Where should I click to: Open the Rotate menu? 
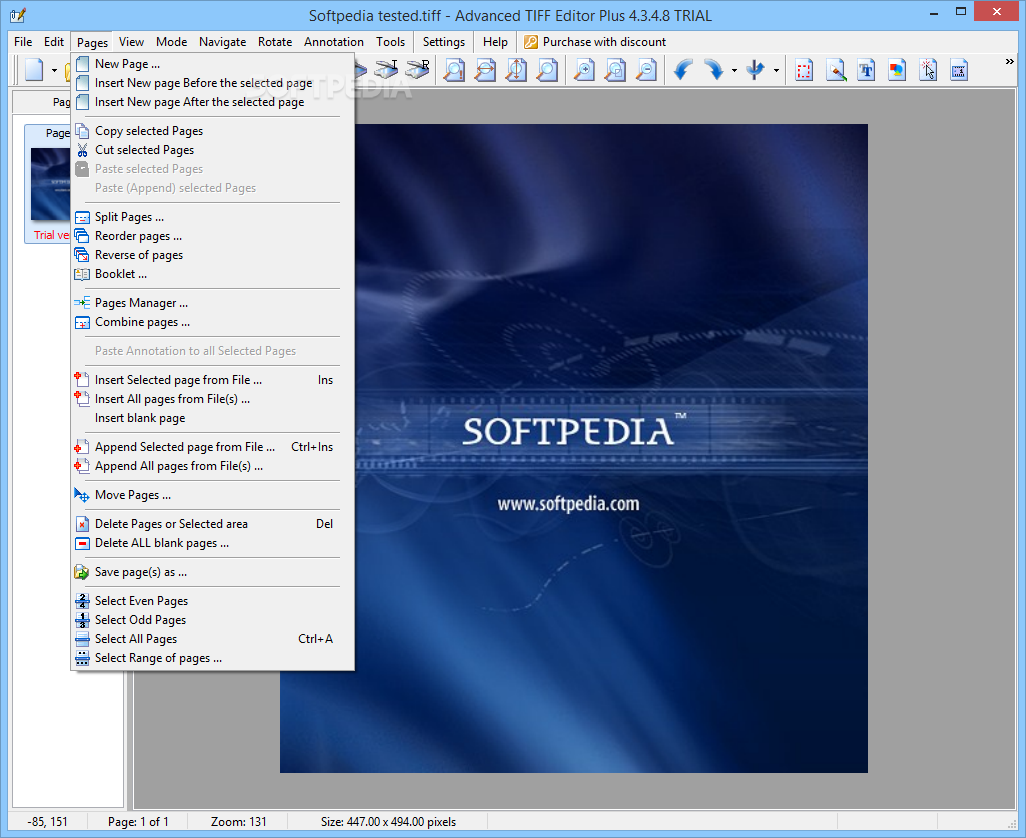click(275, 42)
